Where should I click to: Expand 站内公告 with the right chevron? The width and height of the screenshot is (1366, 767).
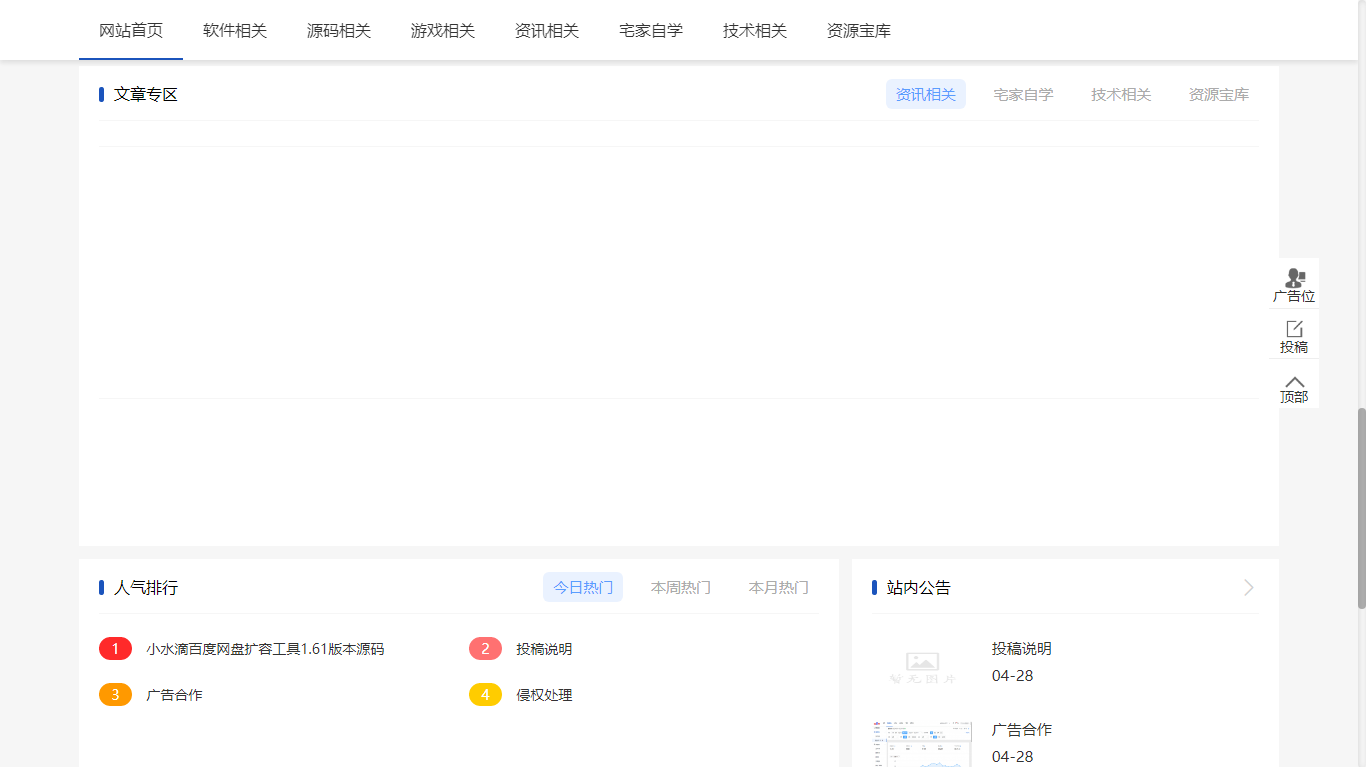tap(1247, 587)
